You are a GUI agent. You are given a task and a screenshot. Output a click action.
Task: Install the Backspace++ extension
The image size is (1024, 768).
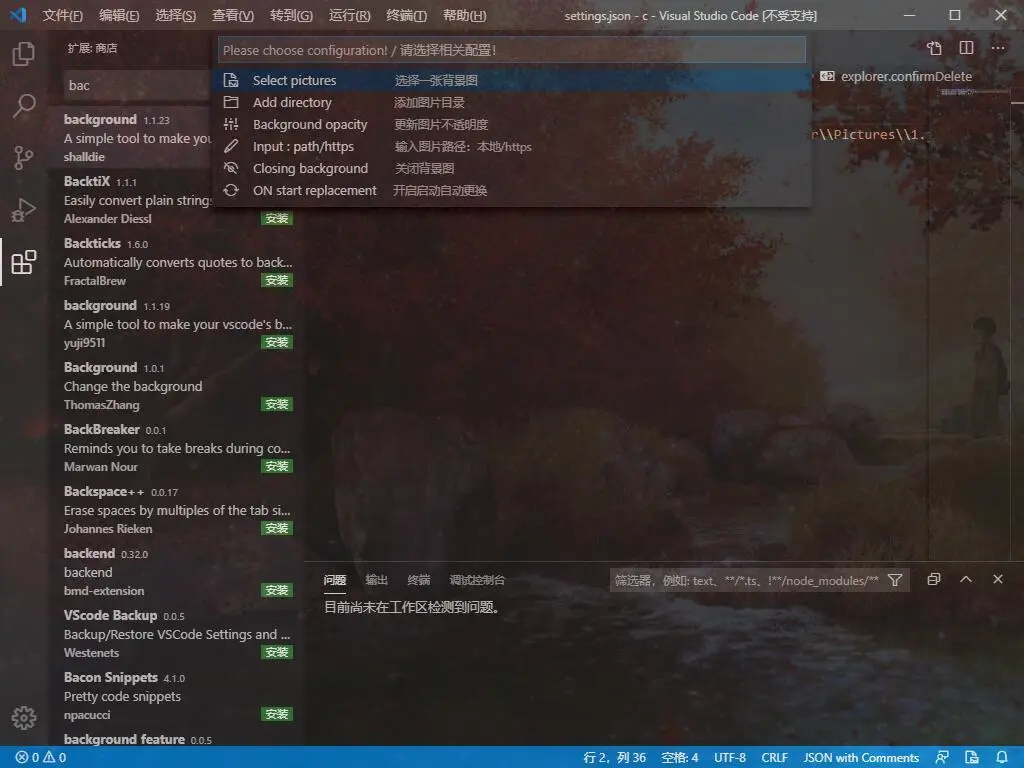(277, 528)
